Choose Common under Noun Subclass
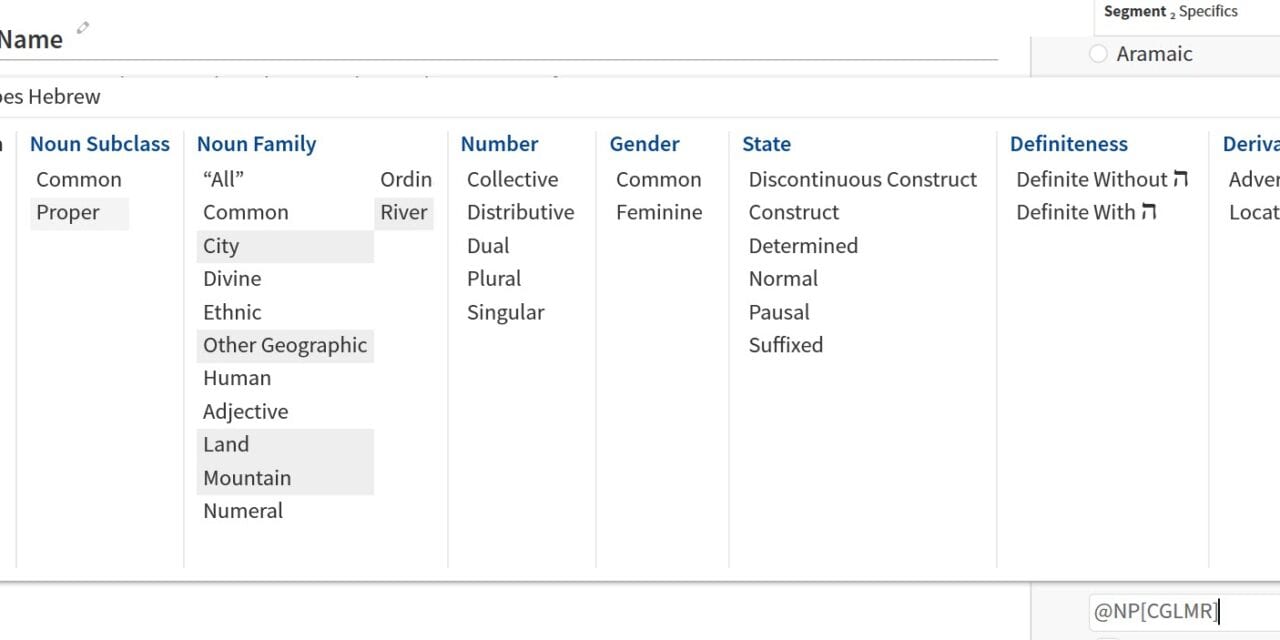Screen dimensions: 1280x640 click(x=79, y=180)
